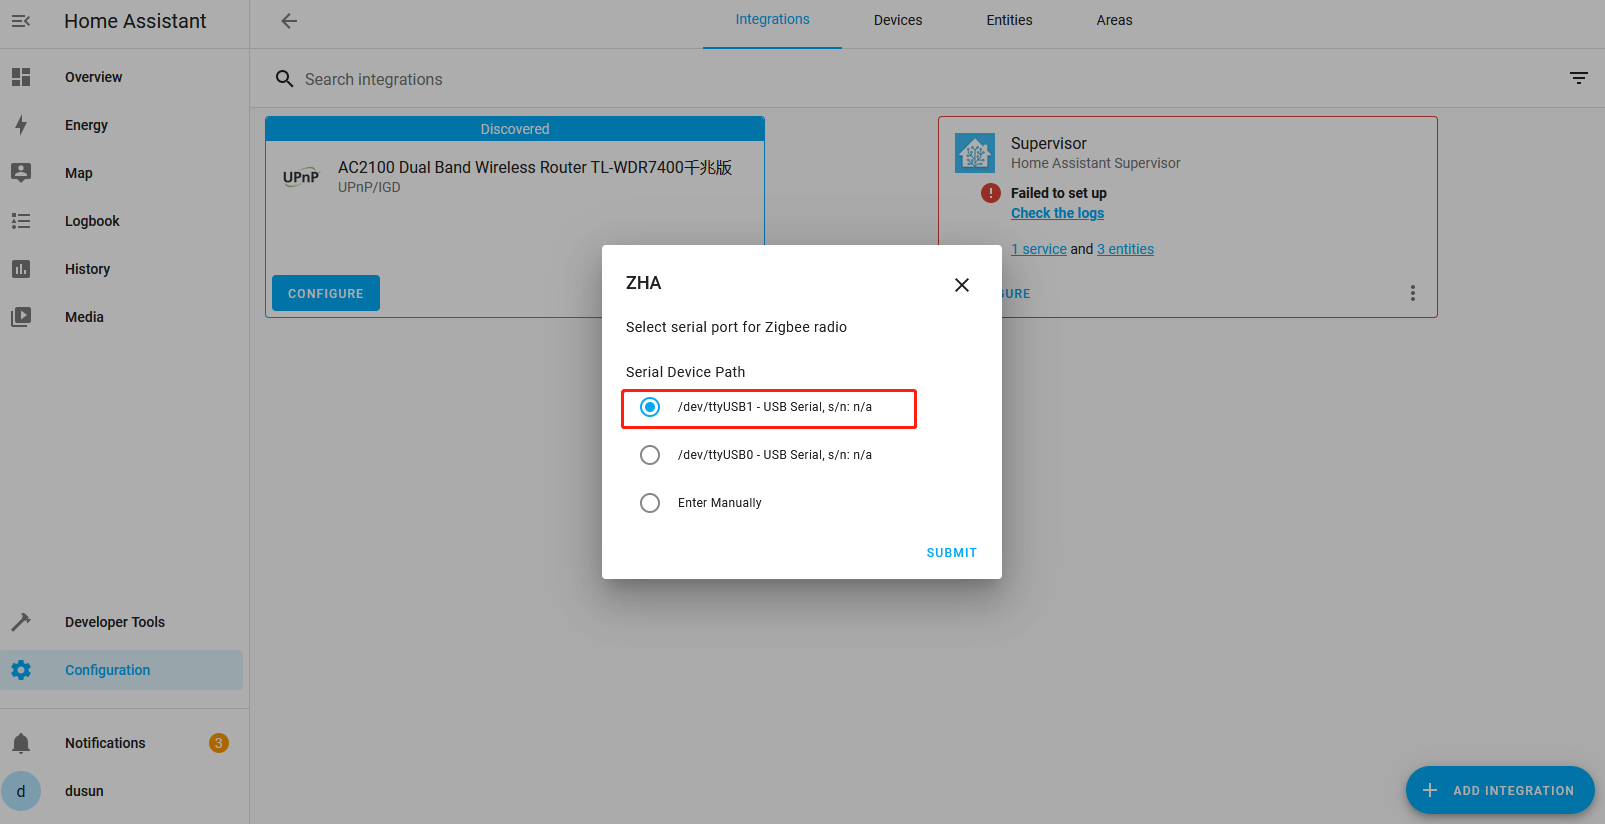This screenshot has width=1605, height=824.
Task: Click the search magnifier icon
Action: coord(284,79)
